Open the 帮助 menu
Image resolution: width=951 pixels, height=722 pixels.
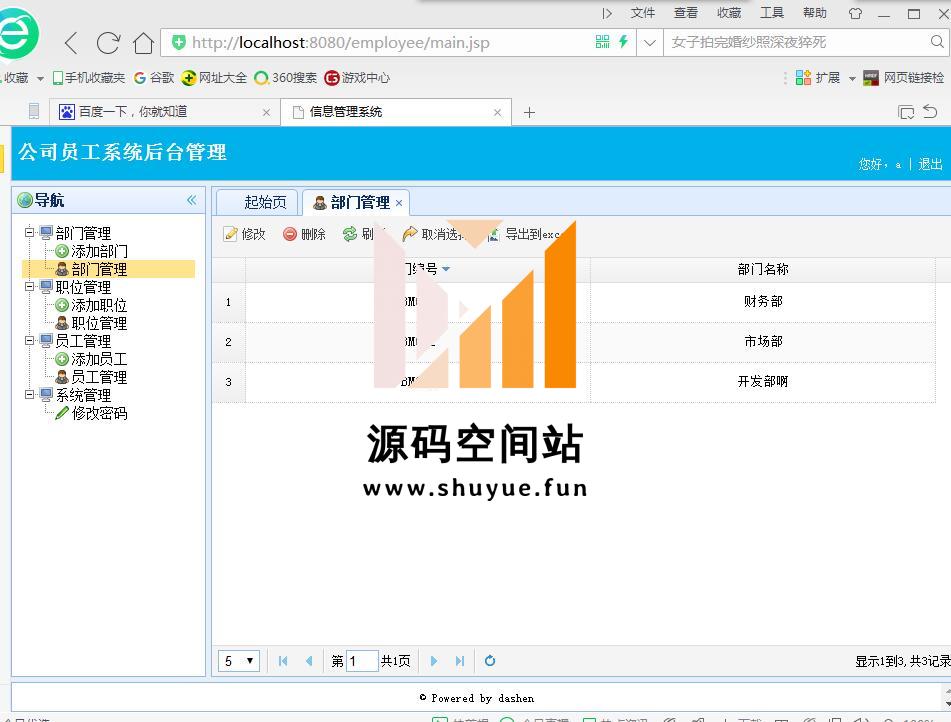(x=815, y=13)
